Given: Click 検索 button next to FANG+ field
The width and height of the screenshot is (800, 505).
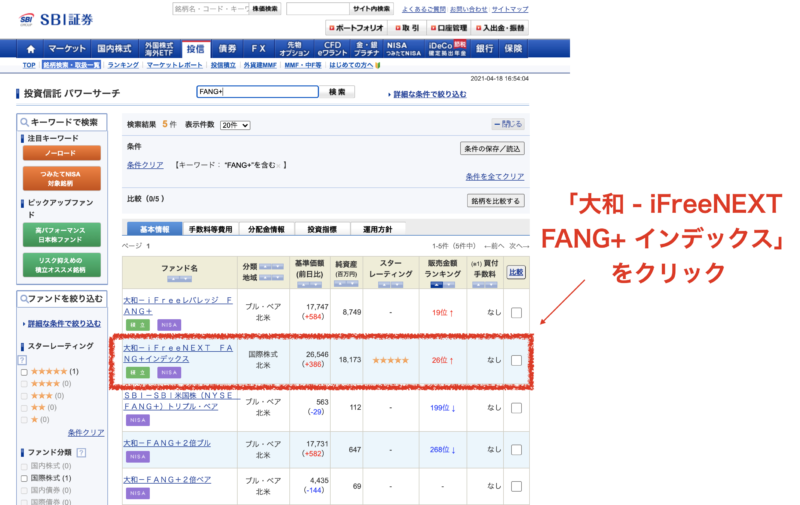Looking at the screenshot, I should click(x=337, y=92).
